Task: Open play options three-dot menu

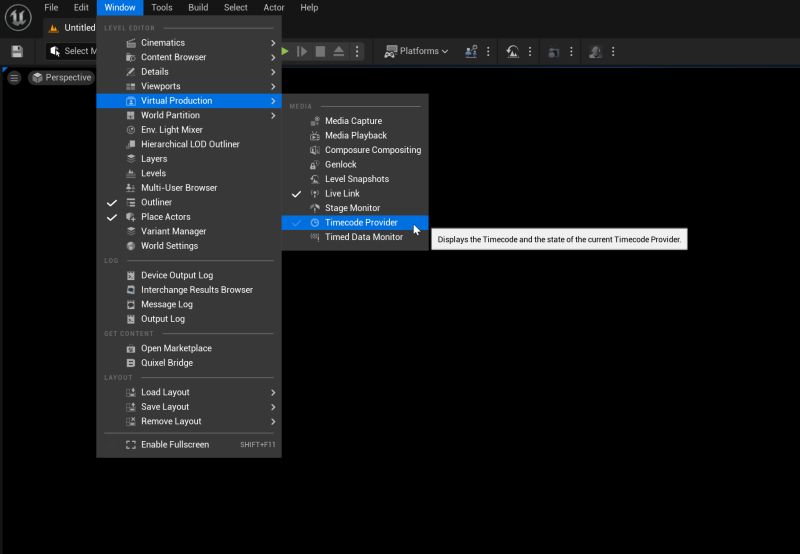Action: pos(357,51)
